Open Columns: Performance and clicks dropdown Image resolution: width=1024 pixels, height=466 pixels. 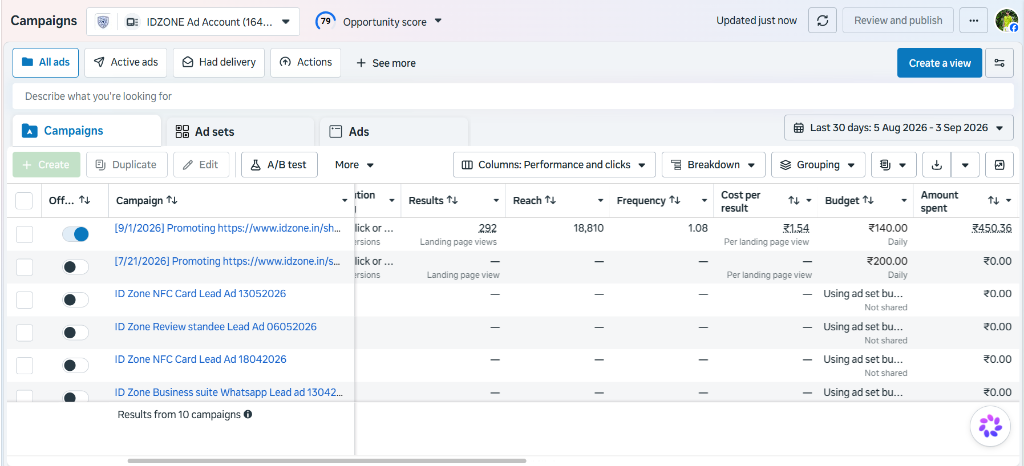pyautogui.click(x=554, y=165)
